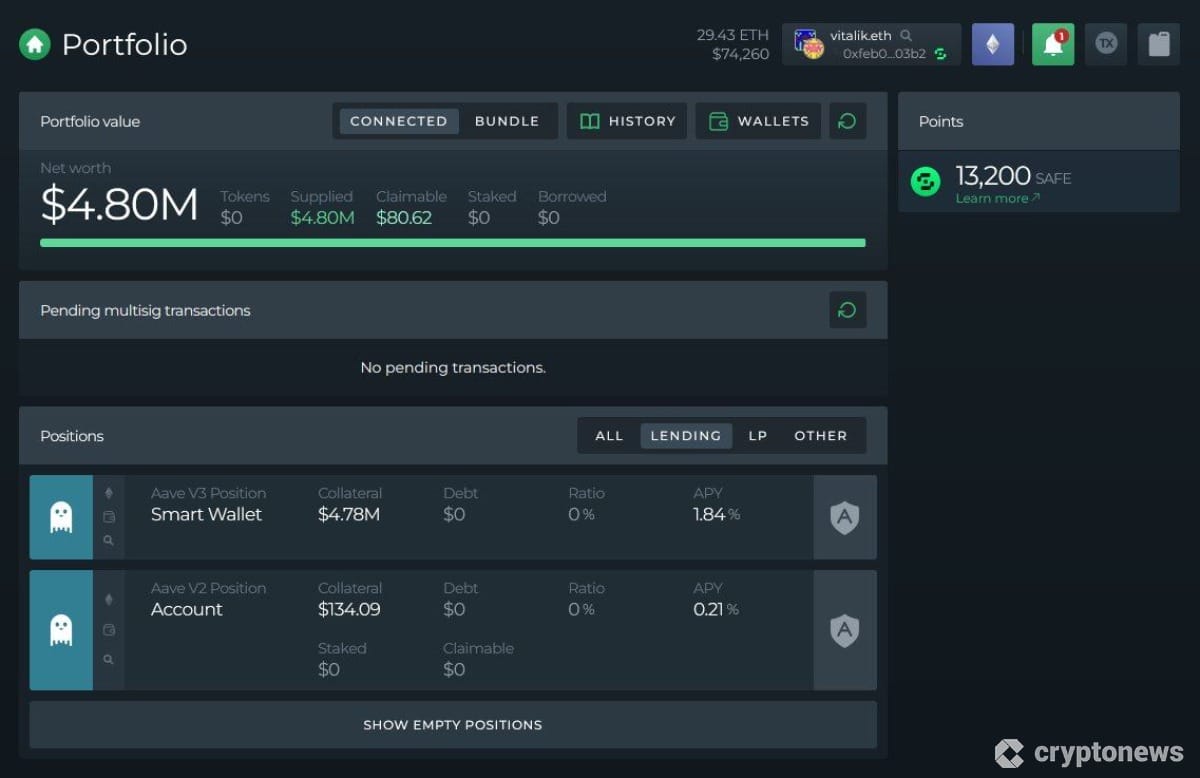Image resolution: width=1200 pixels, height=778 pixels.
Task: Show all positions with ALL filter
Action: (x=609, y=436)
